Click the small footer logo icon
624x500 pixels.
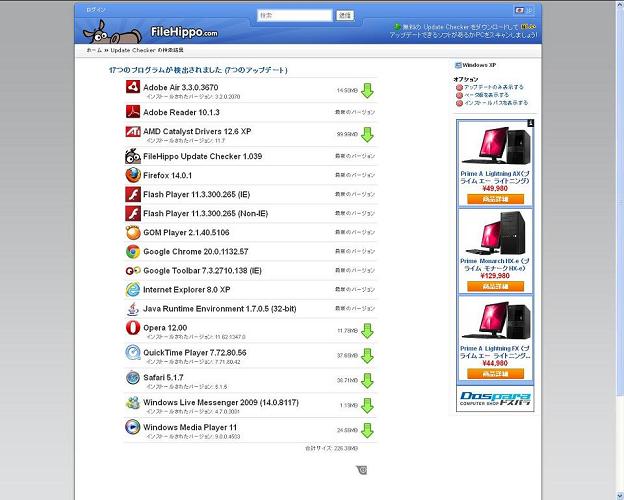[362, 470]
